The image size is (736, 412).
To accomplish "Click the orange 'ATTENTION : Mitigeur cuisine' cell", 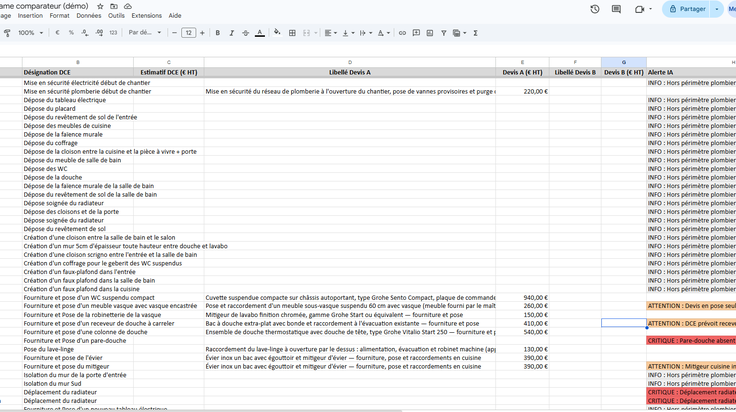I will tap(691, 366).
